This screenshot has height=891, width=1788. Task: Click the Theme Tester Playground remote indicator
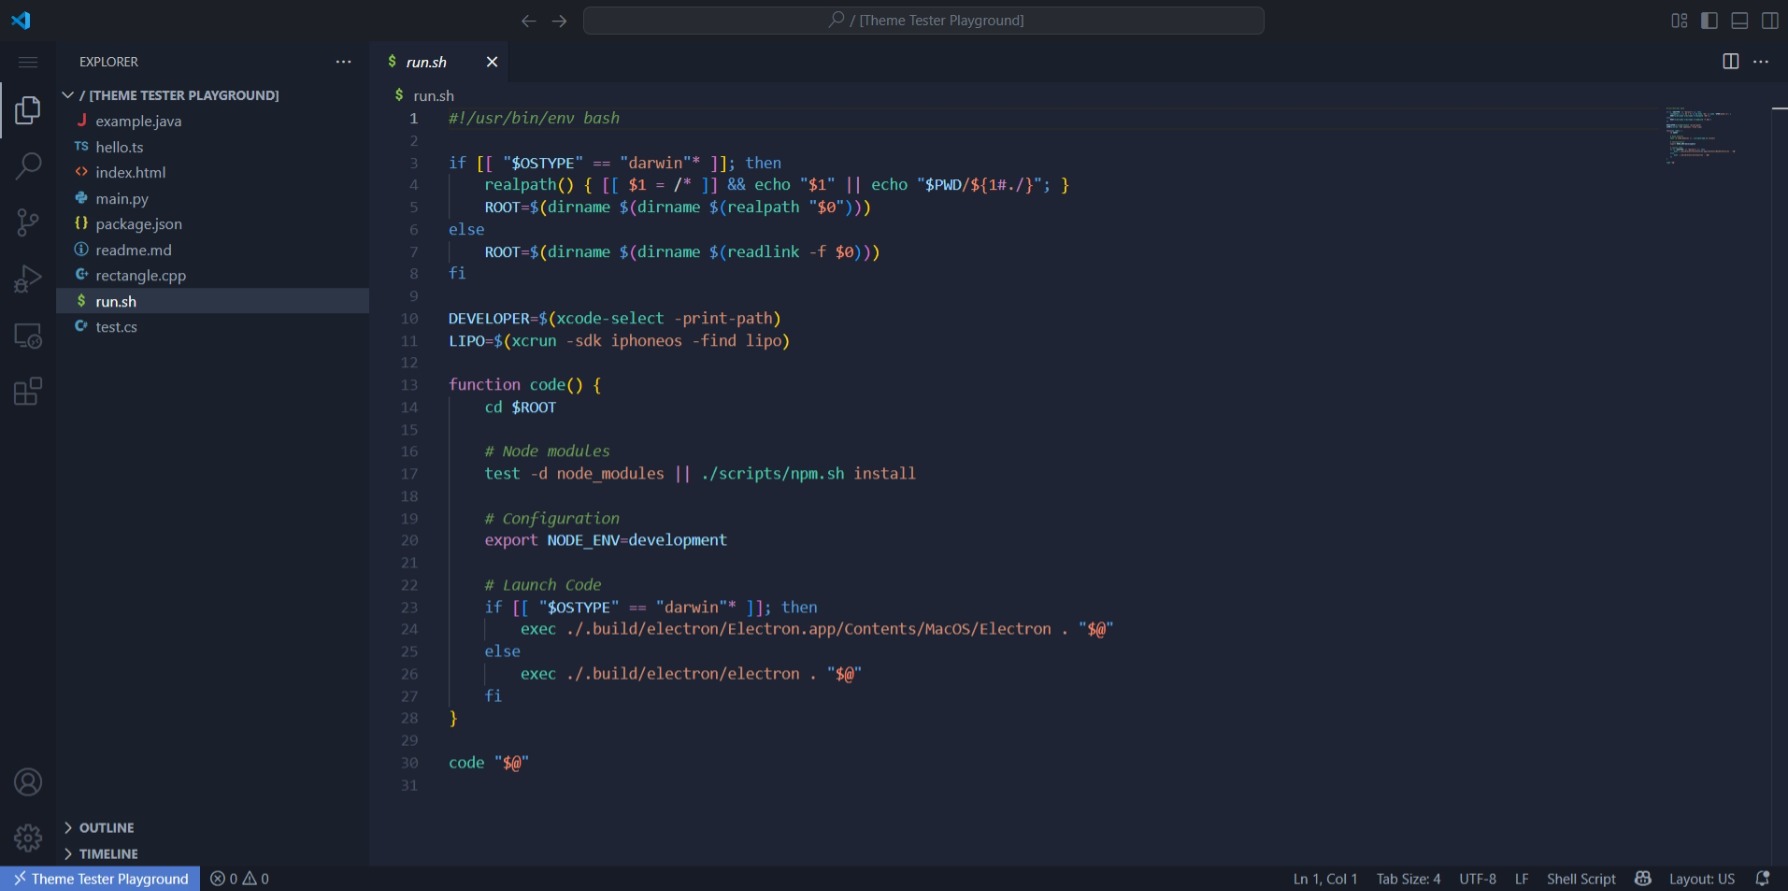click(x=100, y=879)
